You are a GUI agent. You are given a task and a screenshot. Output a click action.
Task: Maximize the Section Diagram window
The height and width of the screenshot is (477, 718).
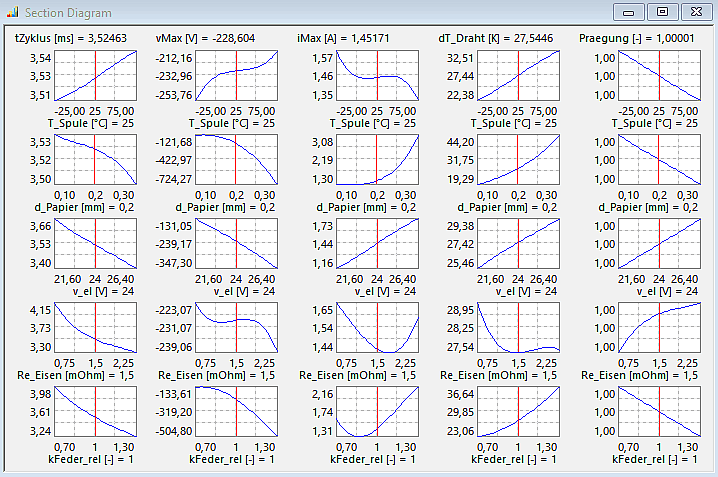click(660, 12)
